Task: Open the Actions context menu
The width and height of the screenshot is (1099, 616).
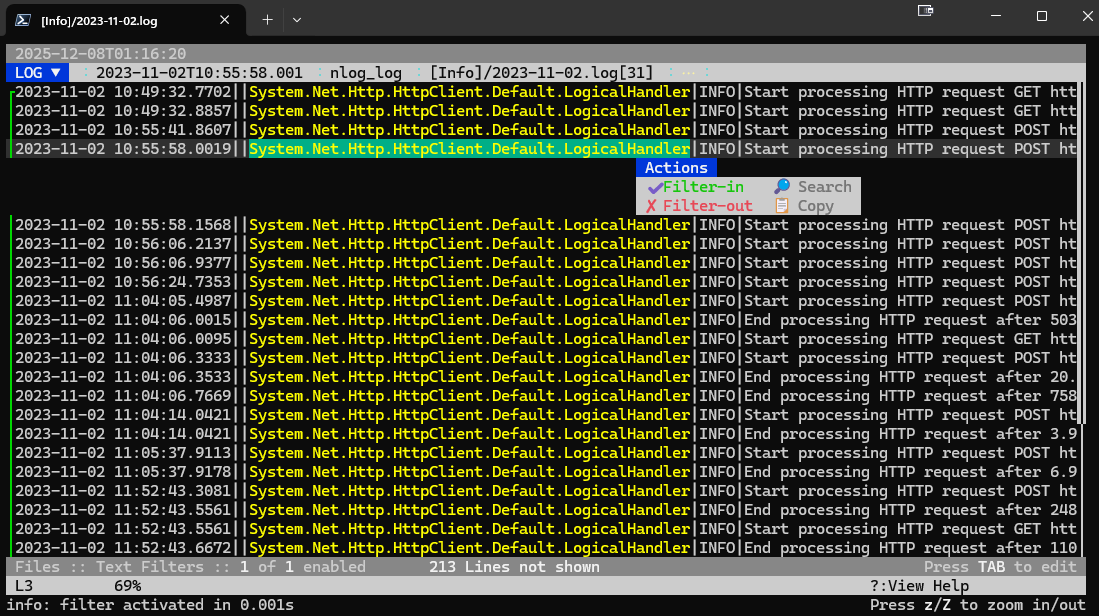Action: (x=676, y=167)
